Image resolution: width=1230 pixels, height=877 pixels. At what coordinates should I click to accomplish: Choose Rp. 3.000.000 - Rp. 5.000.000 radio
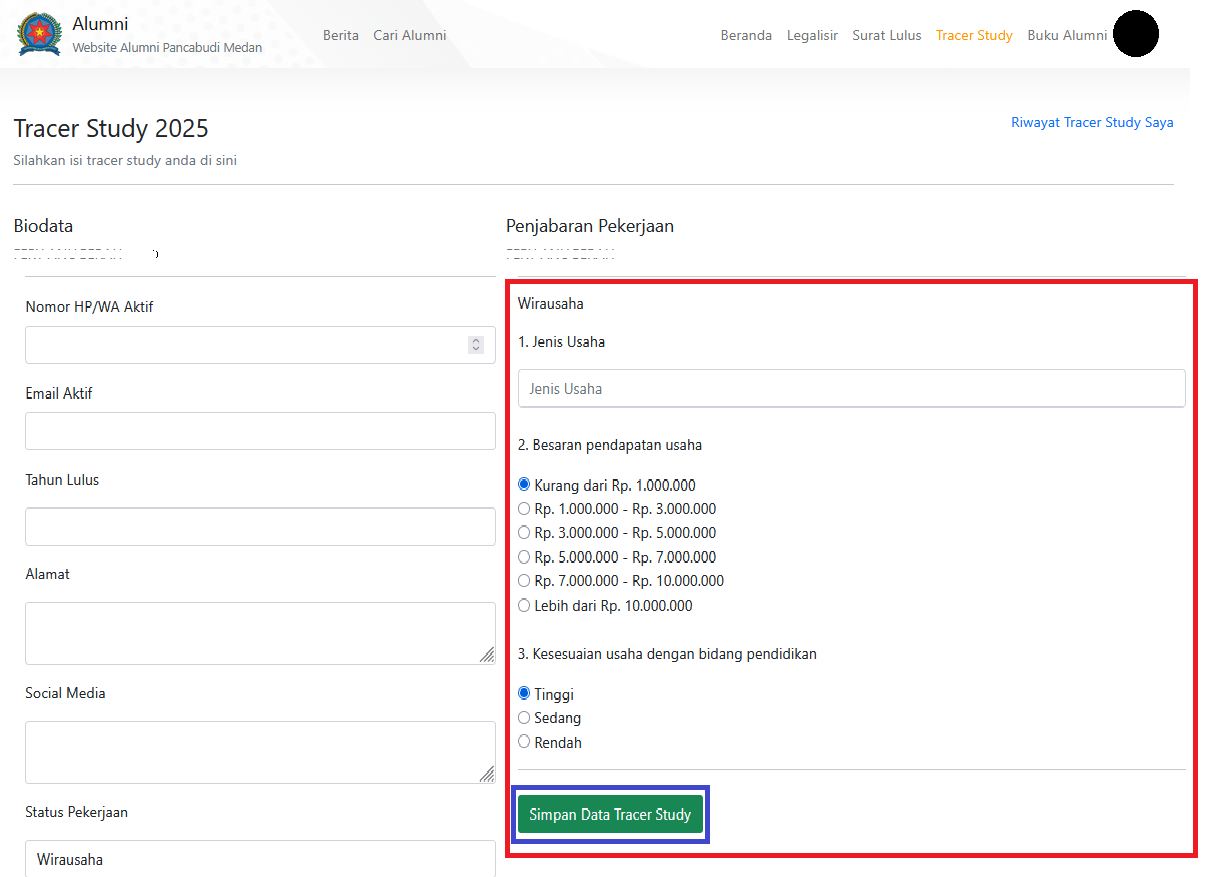(x=524, y=532)
